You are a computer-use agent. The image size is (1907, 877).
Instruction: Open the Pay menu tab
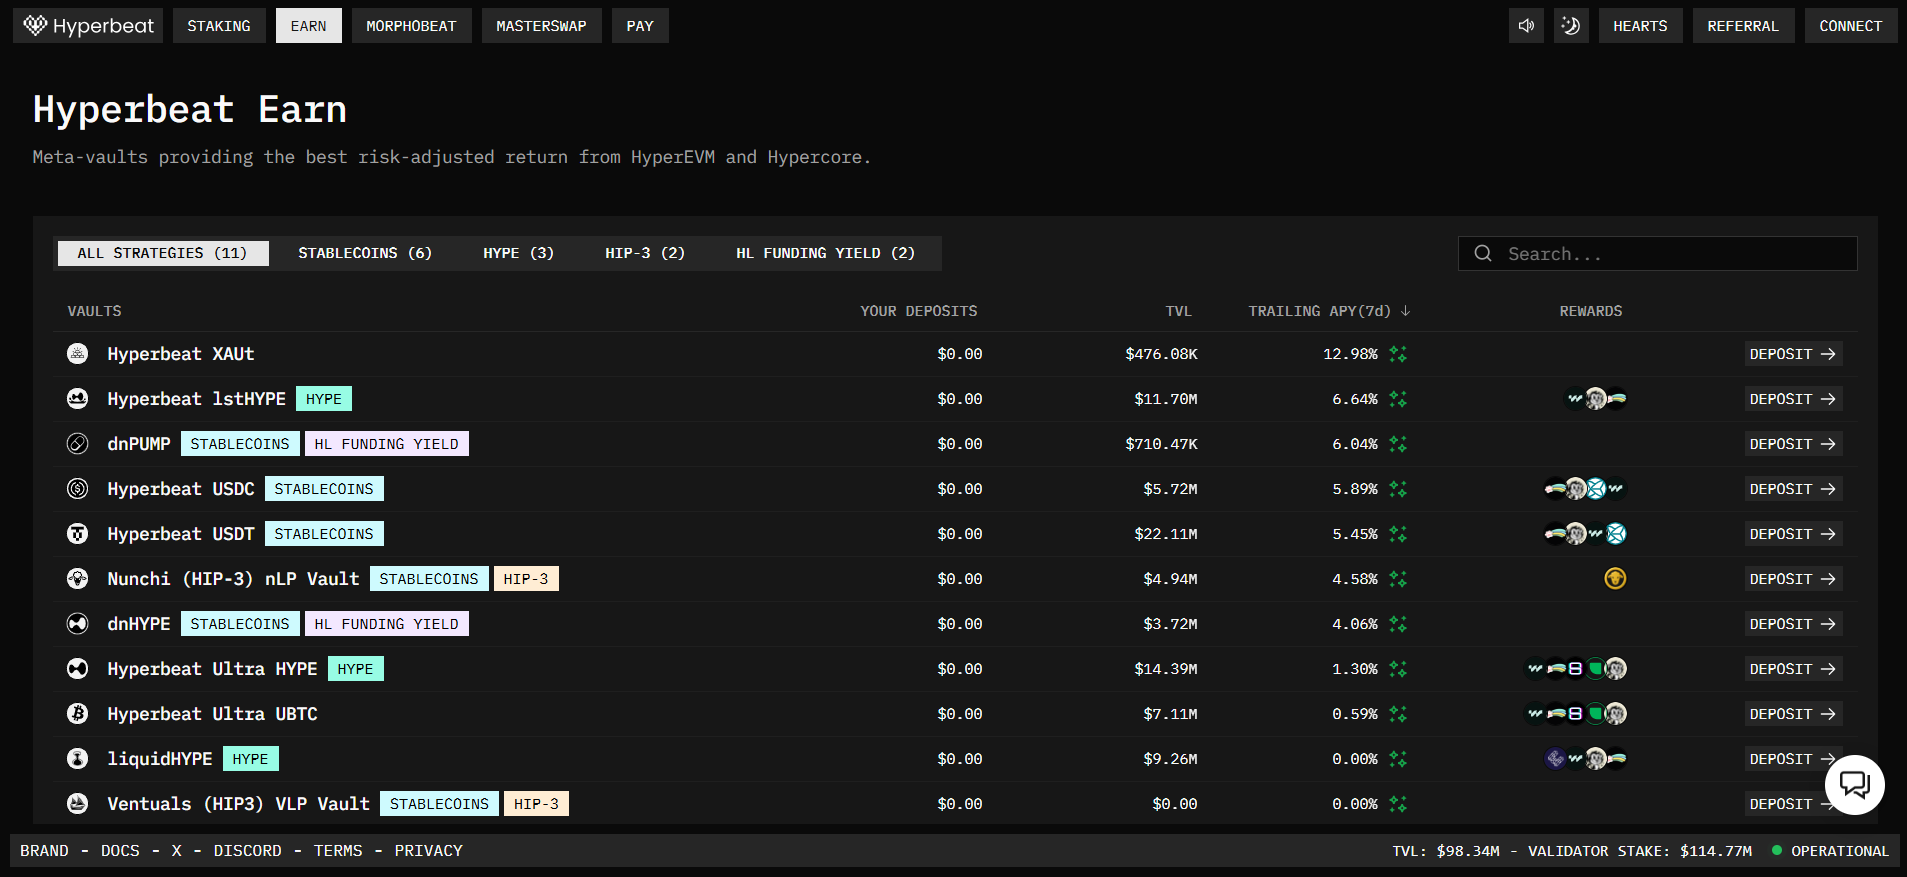(x=640, y=26)
